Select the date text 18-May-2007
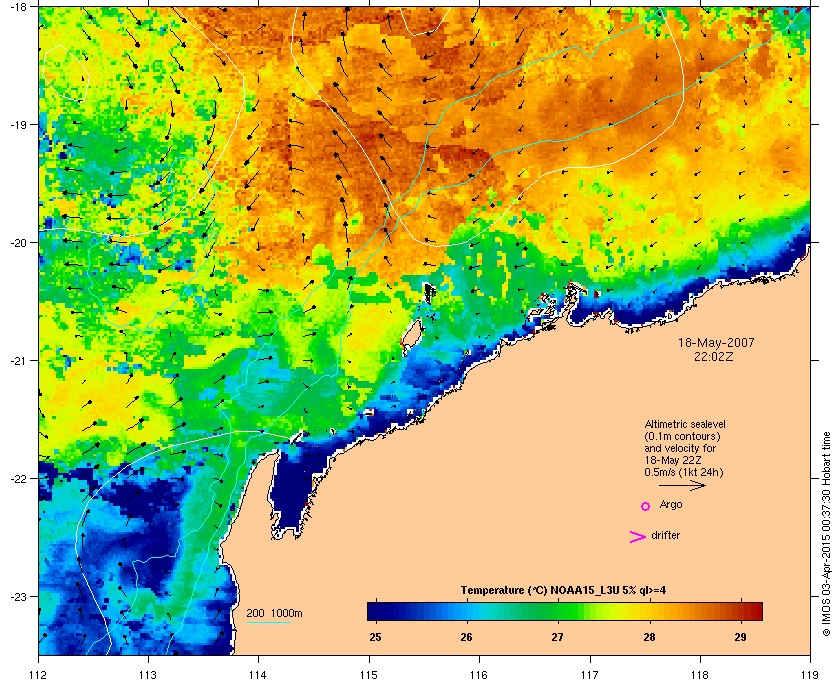This screenshot has height=680, width=840. 716,343
